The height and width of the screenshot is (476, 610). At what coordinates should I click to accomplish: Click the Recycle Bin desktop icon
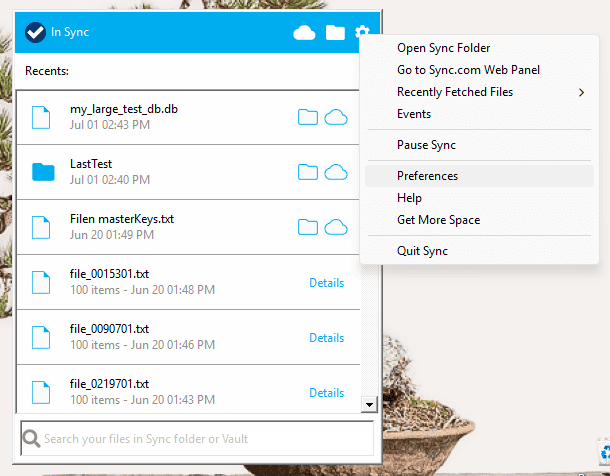(604, 452)
